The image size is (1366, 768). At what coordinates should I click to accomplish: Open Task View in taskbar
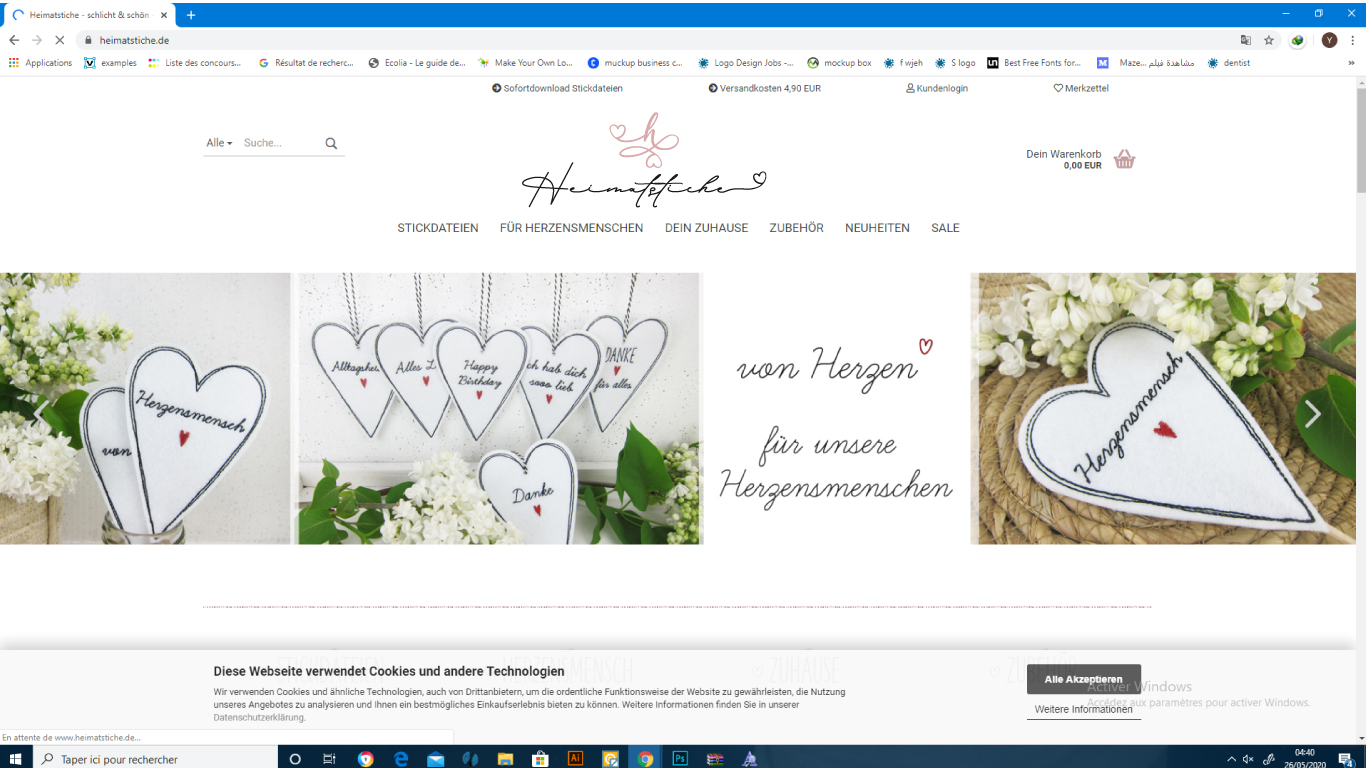pyautogui.click(x=330, y=759)
